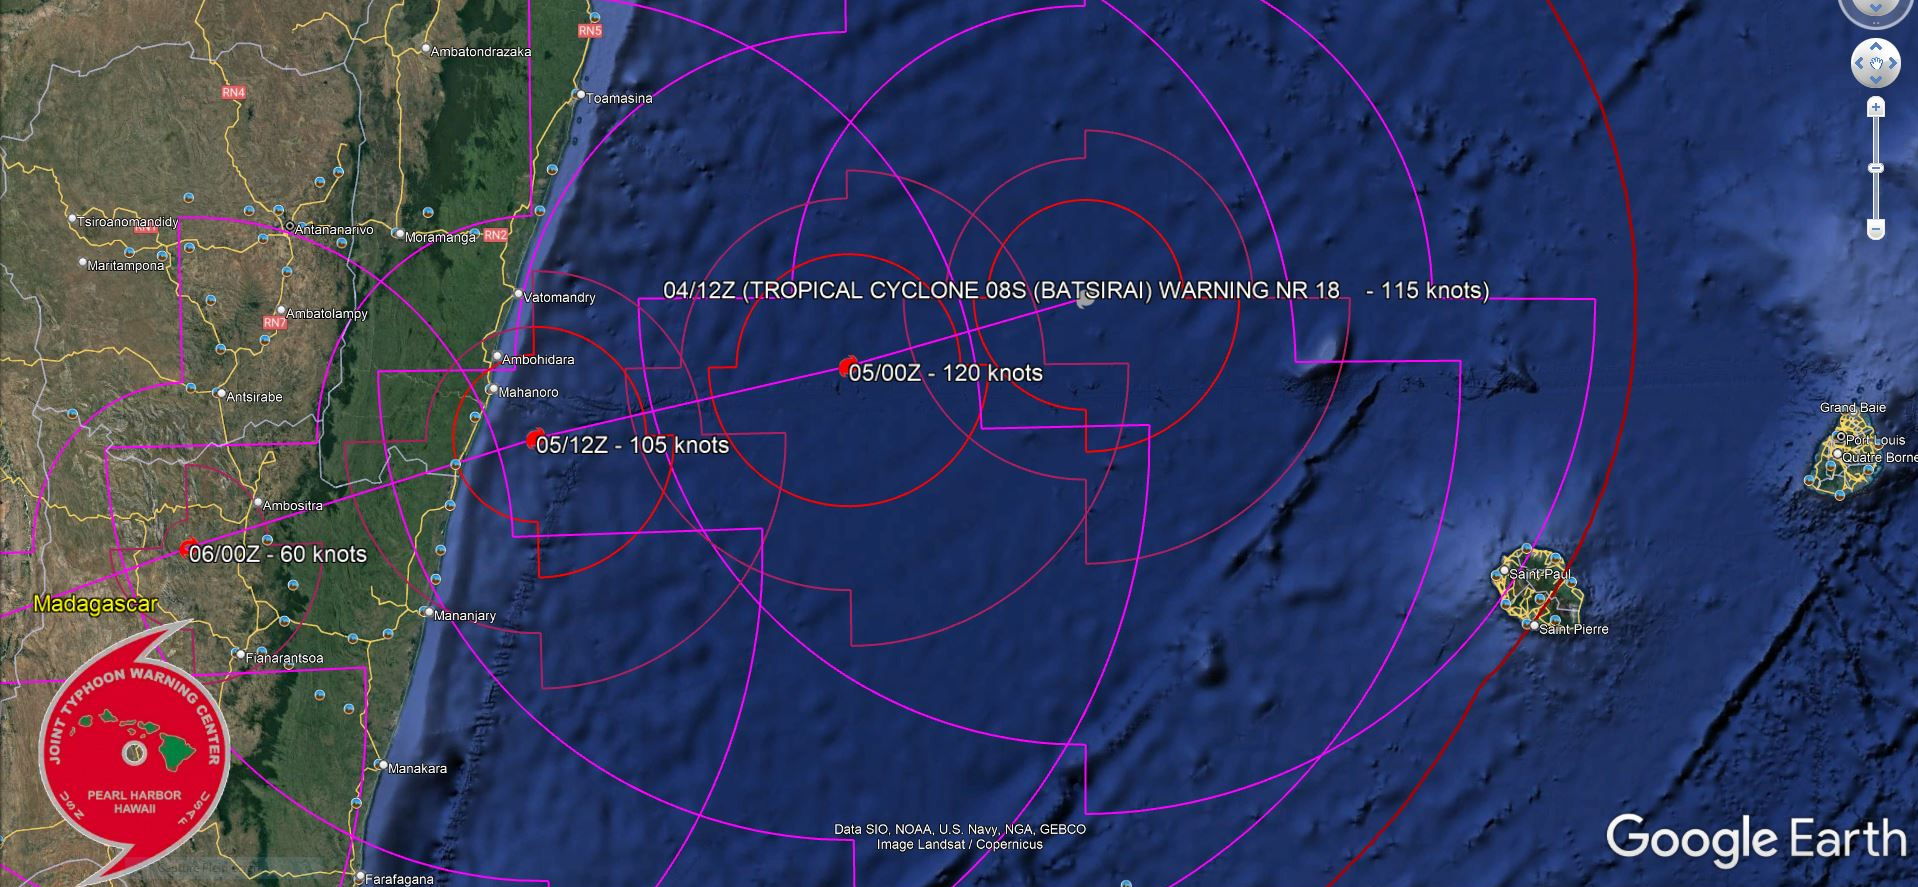Click the RN4 road shield
Viewport: 1918px width, 887px height.
tap(234, 92)
